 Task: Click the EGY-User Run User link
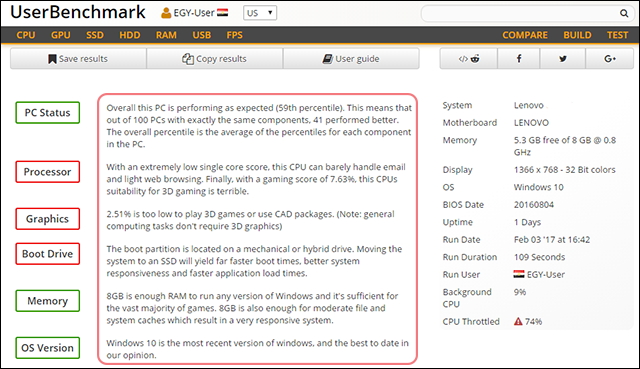tap(546, 275)
